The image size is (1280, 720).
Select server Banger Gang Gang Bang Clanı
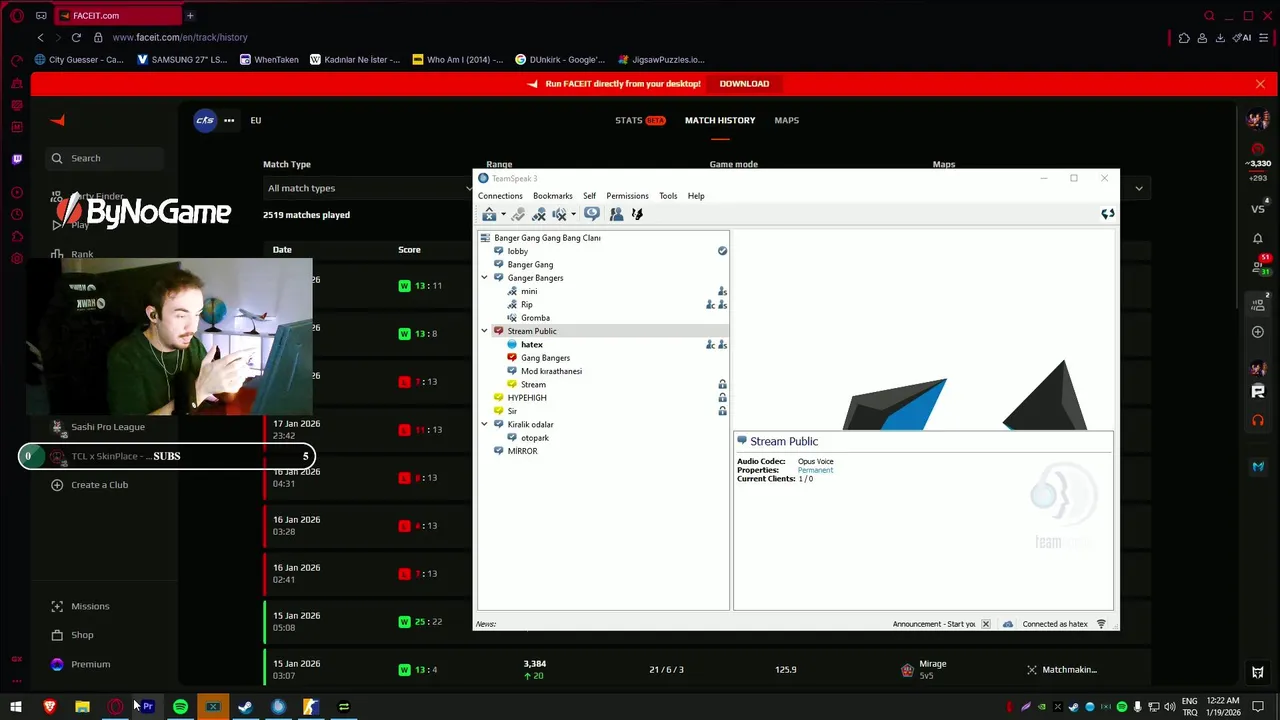[547, 238]
